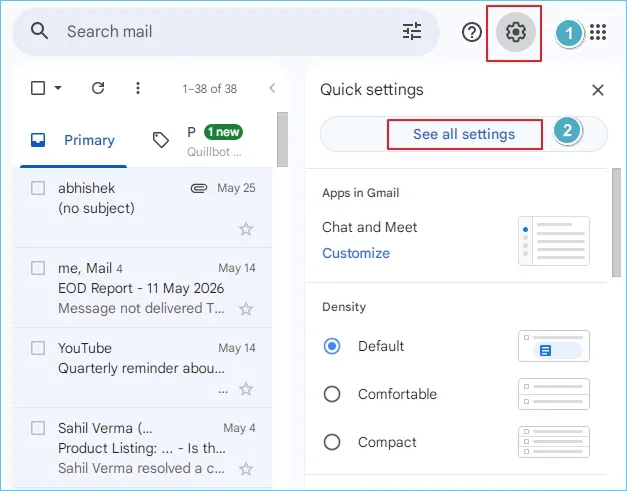
Task: Toggle the select all checkbox
Action: point(38,88)
